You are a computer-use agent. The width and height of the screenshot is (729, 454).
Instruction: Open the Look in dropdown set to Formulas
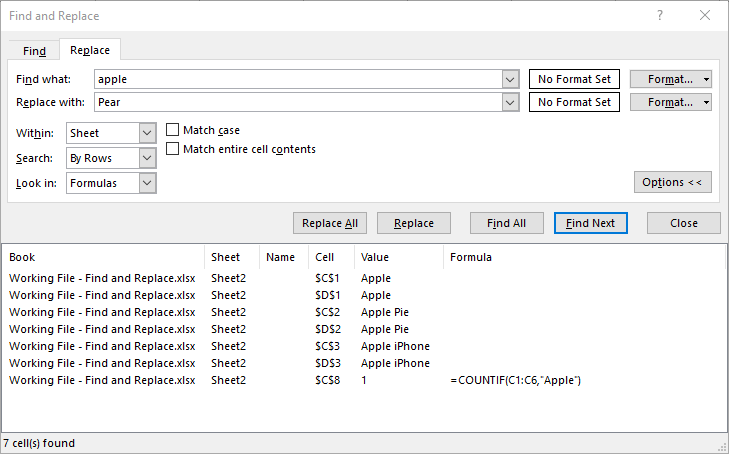click(148, 183)
